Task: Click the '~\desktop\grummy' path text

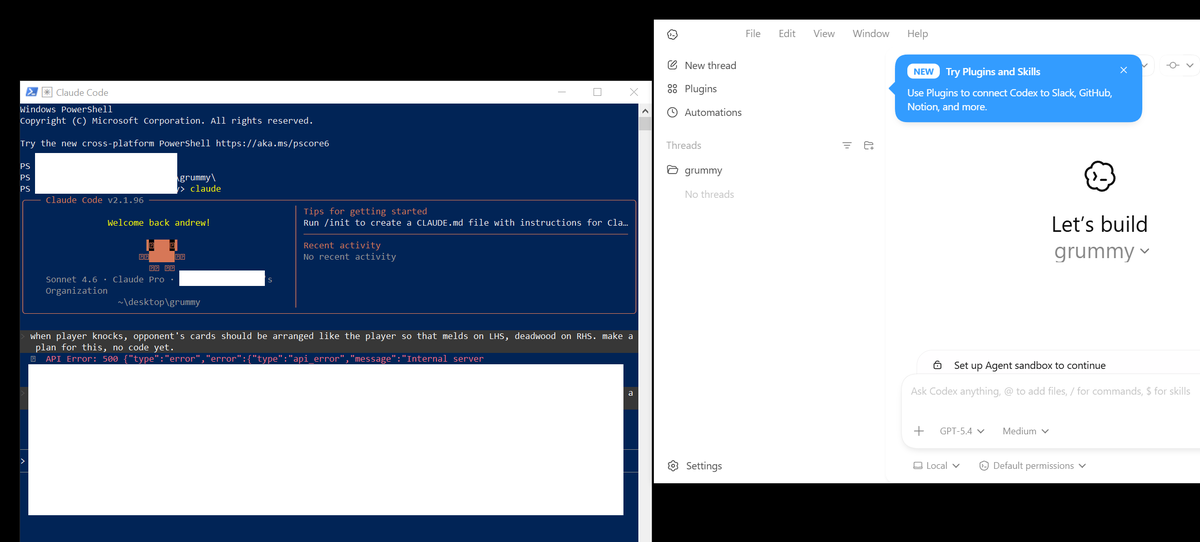Action: pyautogui.click(x=159, y=302)
